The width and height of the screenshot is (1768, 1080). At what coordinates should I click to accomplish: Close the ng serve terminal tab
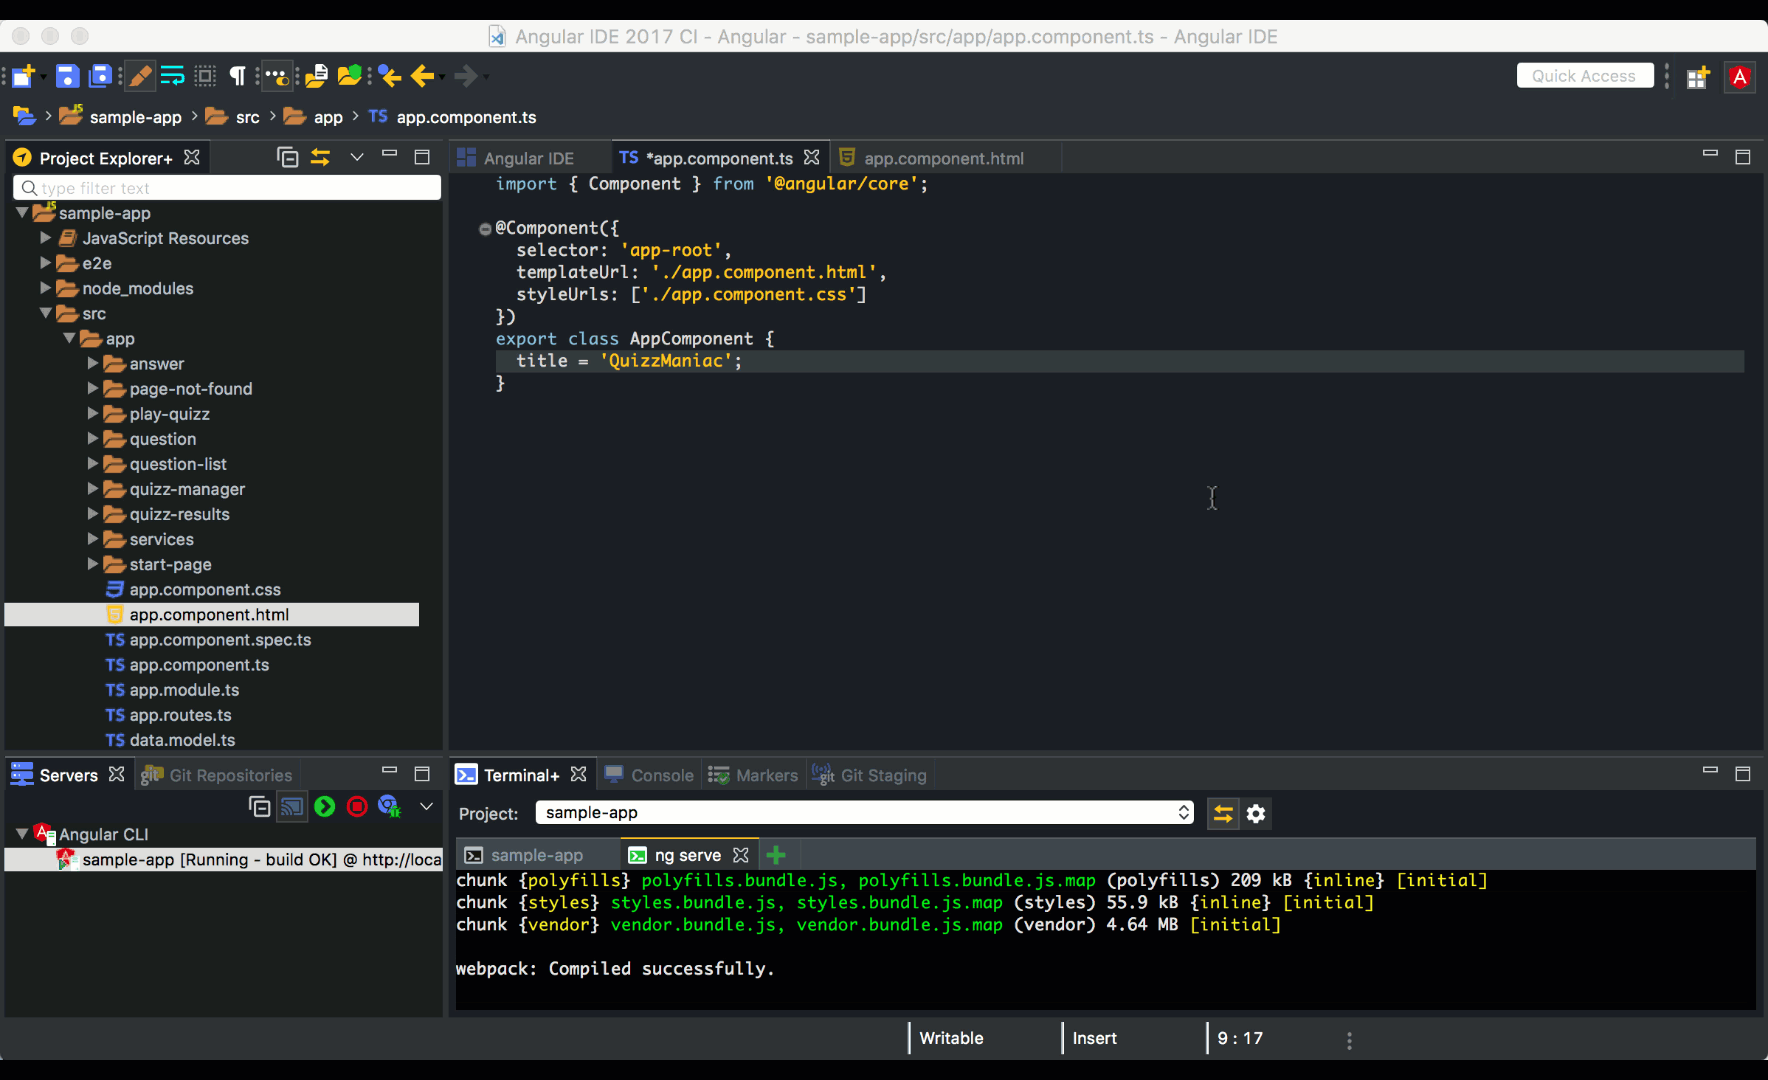[x=740, y=855]
